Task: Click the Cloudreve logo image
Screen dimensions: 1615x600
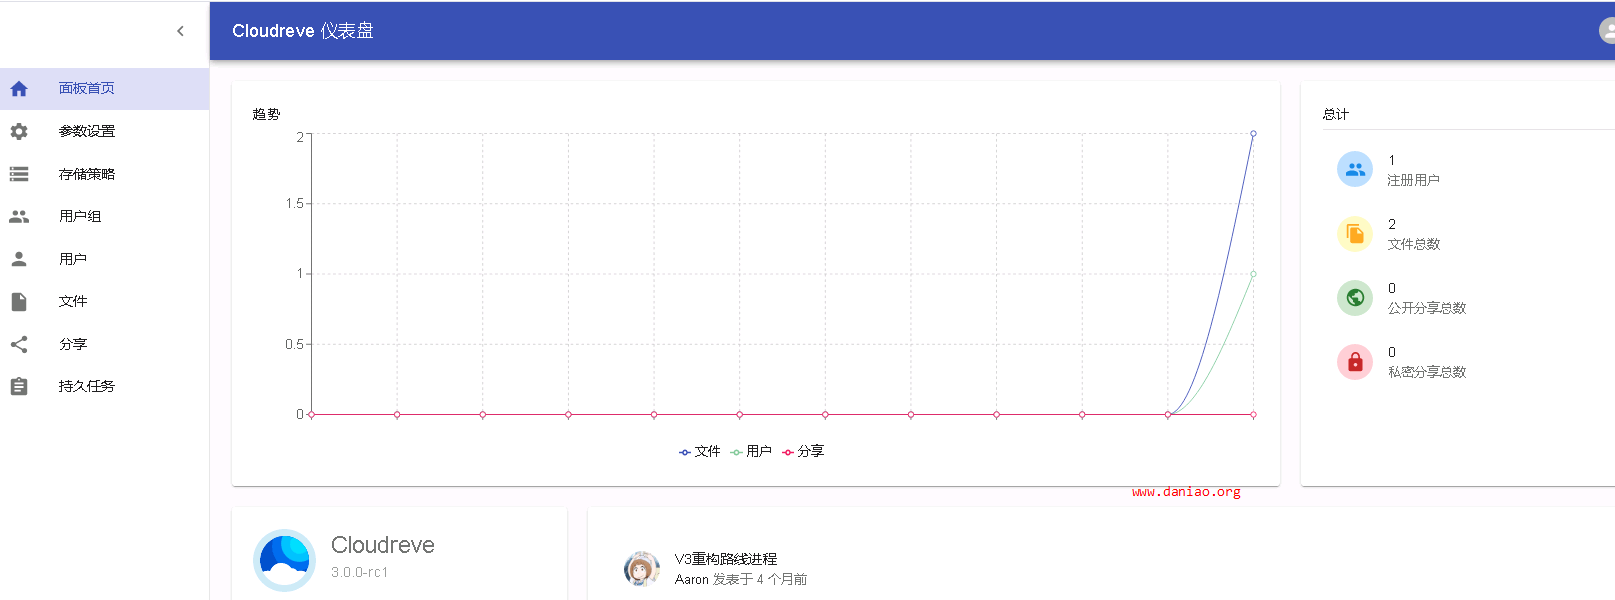Action: (284, 560)
